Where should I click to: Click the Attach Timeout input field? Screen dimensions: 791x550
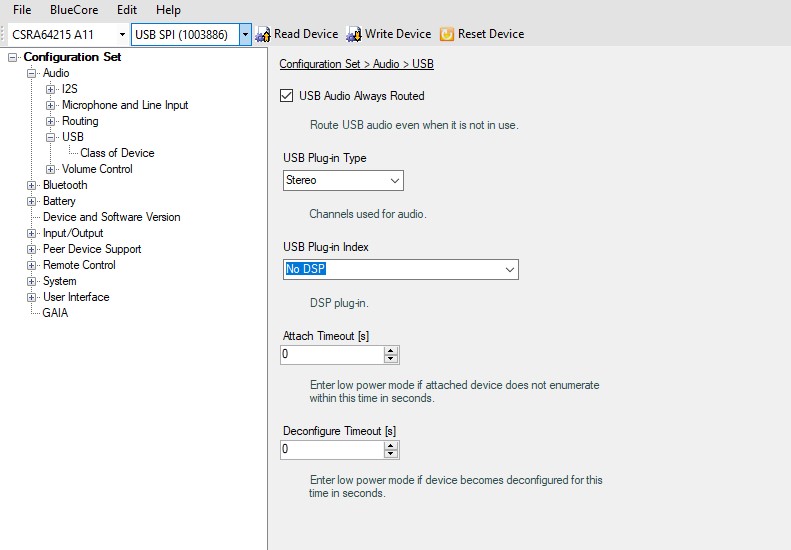(x=331, y=354)
